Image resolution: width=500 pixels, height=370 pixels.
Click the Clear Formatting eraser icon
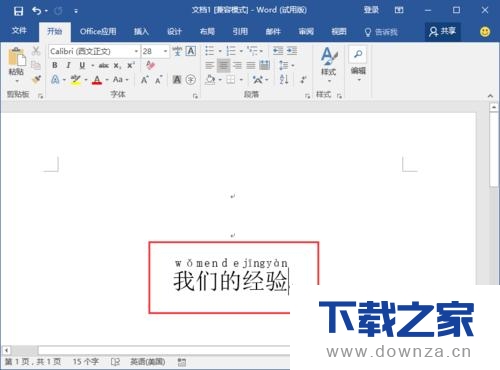(x=150, y=65)
